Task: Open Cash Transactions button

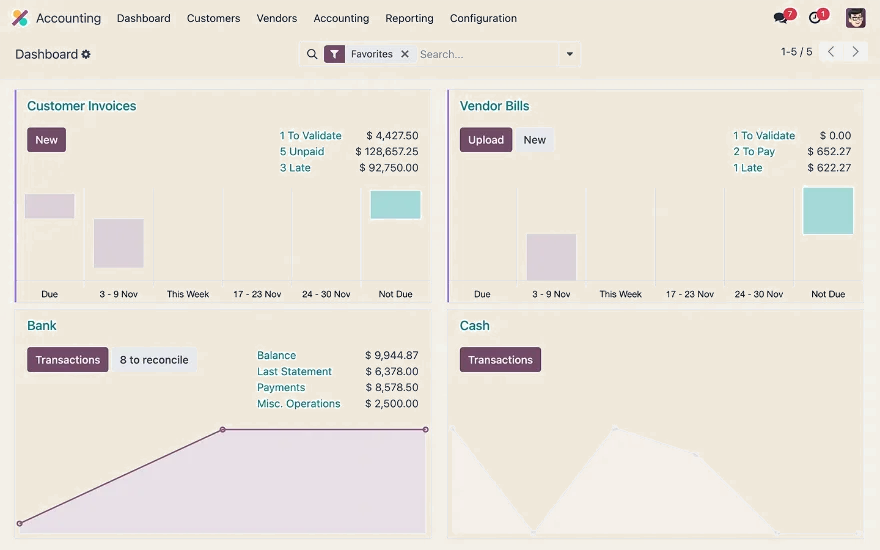Action: coord(501,360)
